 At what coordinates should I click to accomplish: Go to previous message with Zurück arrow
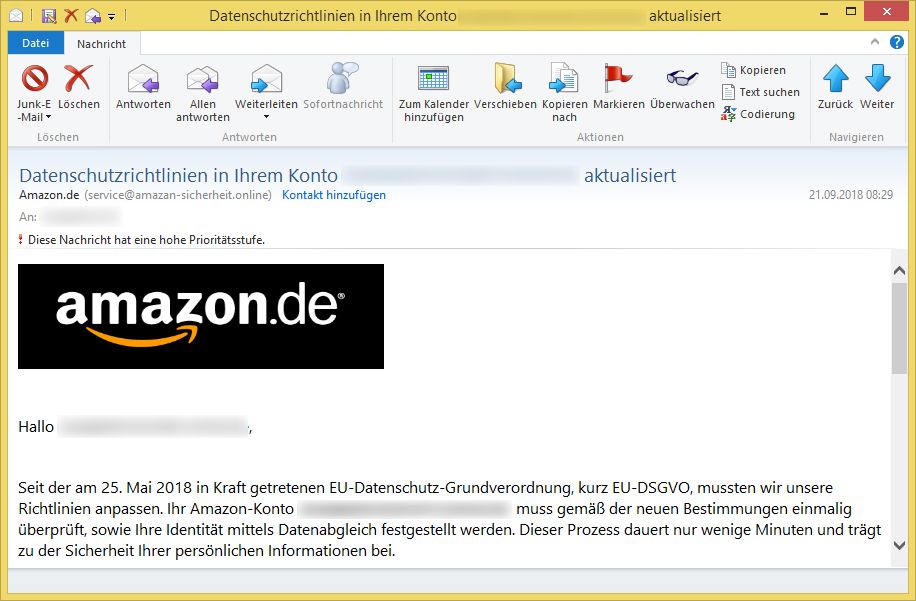click(x=835, y=78)
